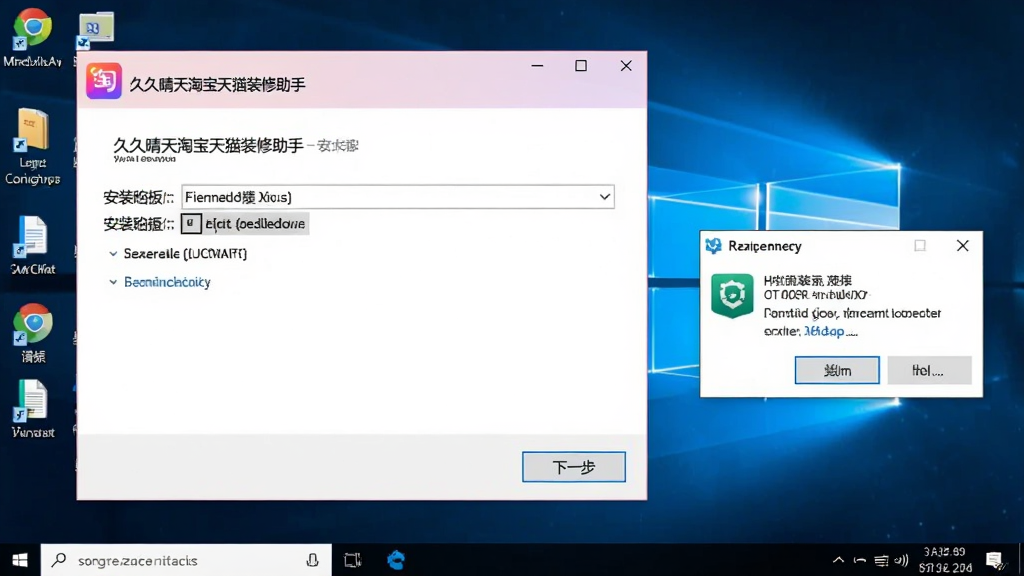Click the search magnifier icon in taskbar
1024x576 pixels.
pos(59,560)
